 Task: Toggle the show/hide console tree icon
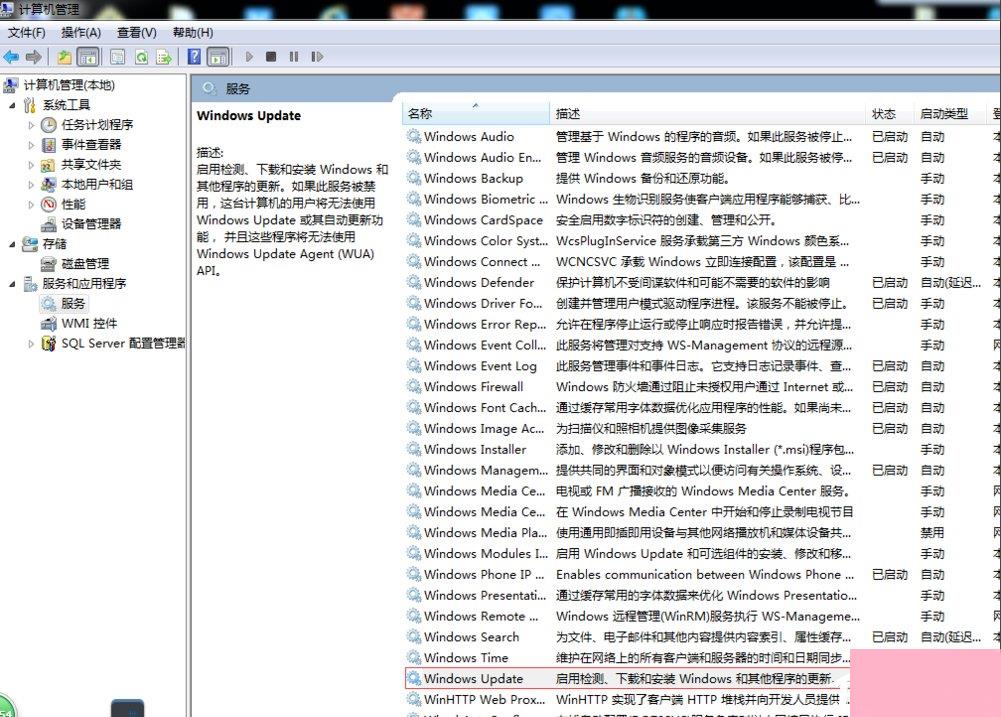tap(87, 57)
